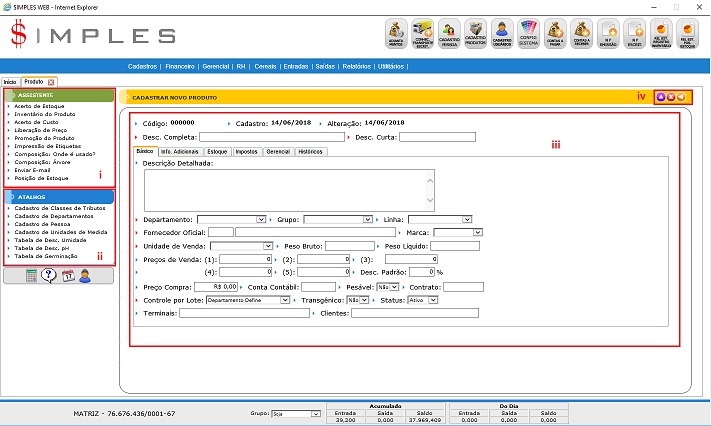Open the Unidade de Venda dropdown
711x426 pixels.
click(268, 245)
